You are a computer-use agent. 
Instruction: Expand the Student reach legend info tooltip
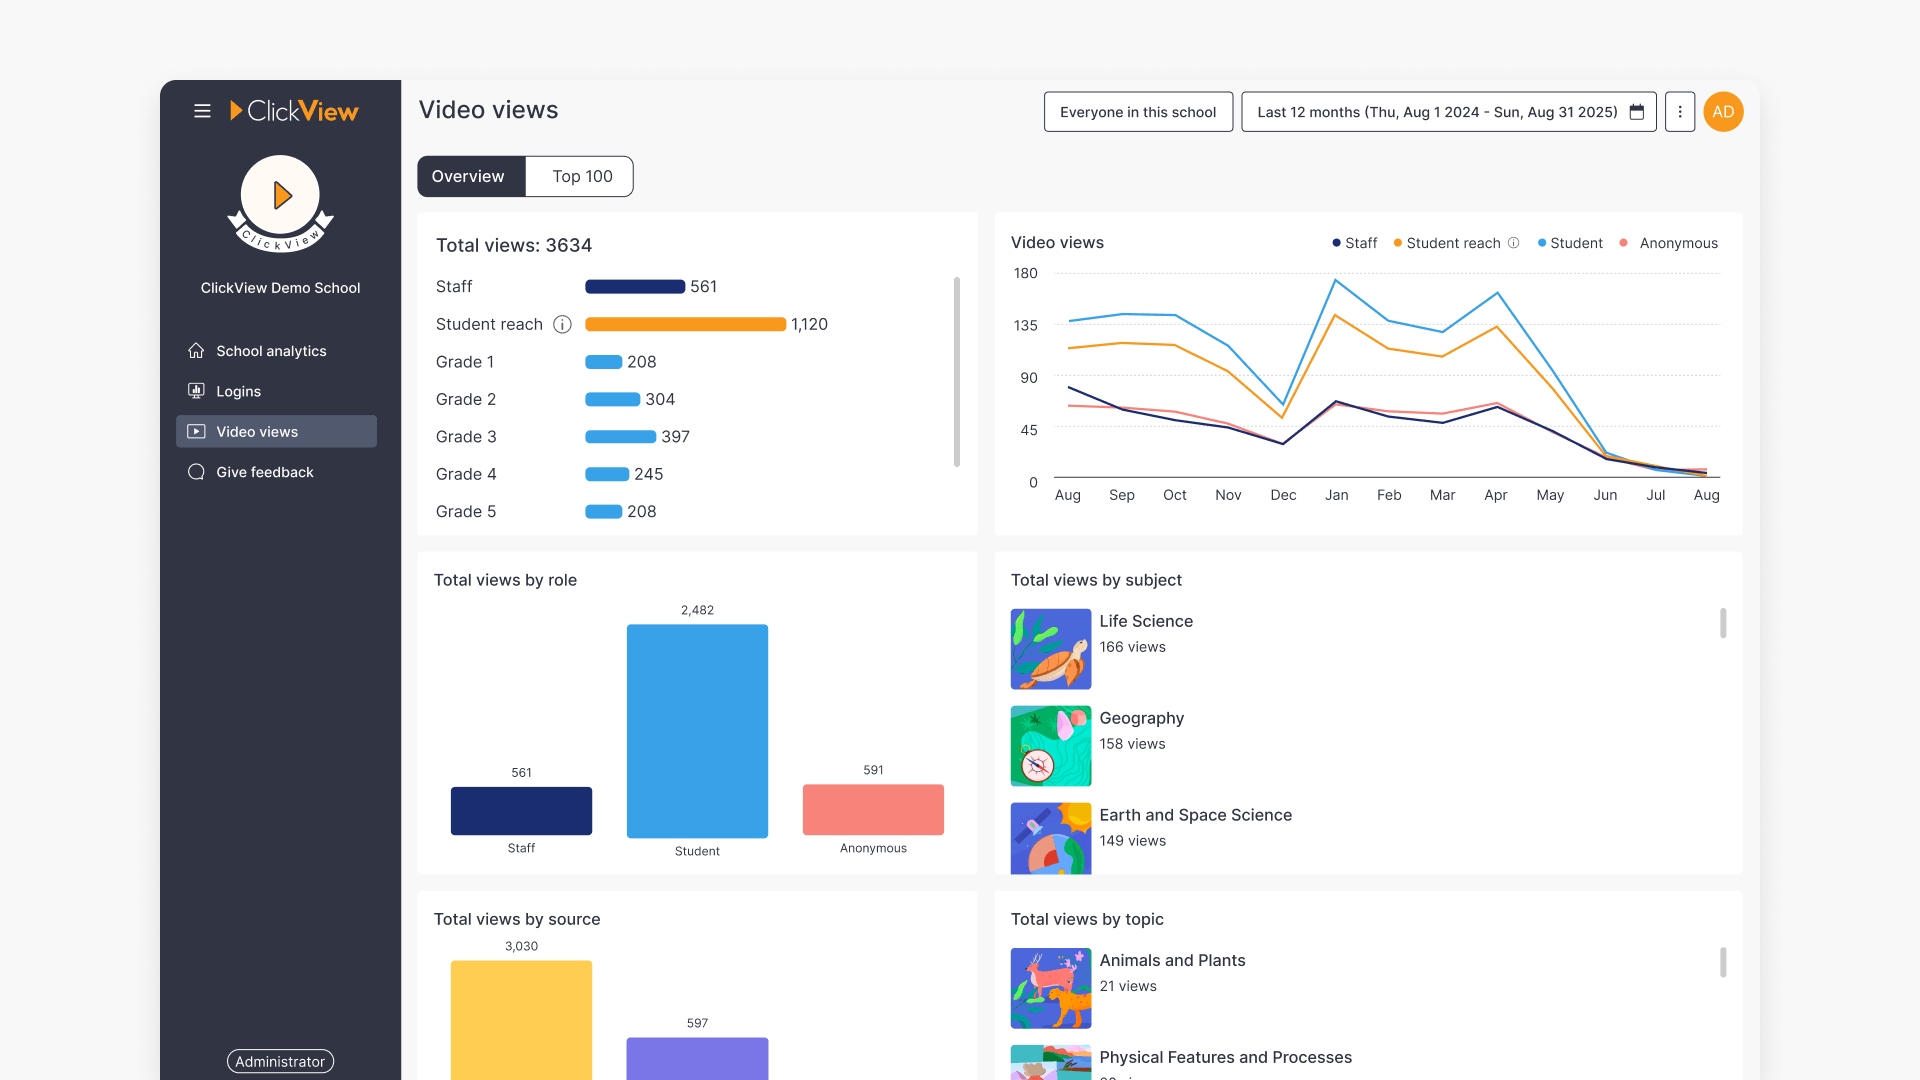(1513, 243)
